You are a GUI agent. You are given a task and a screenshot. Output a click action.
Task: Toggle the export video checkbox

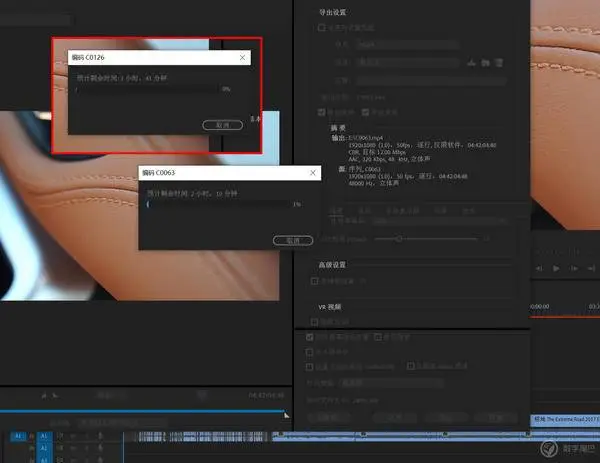[321, 112]
